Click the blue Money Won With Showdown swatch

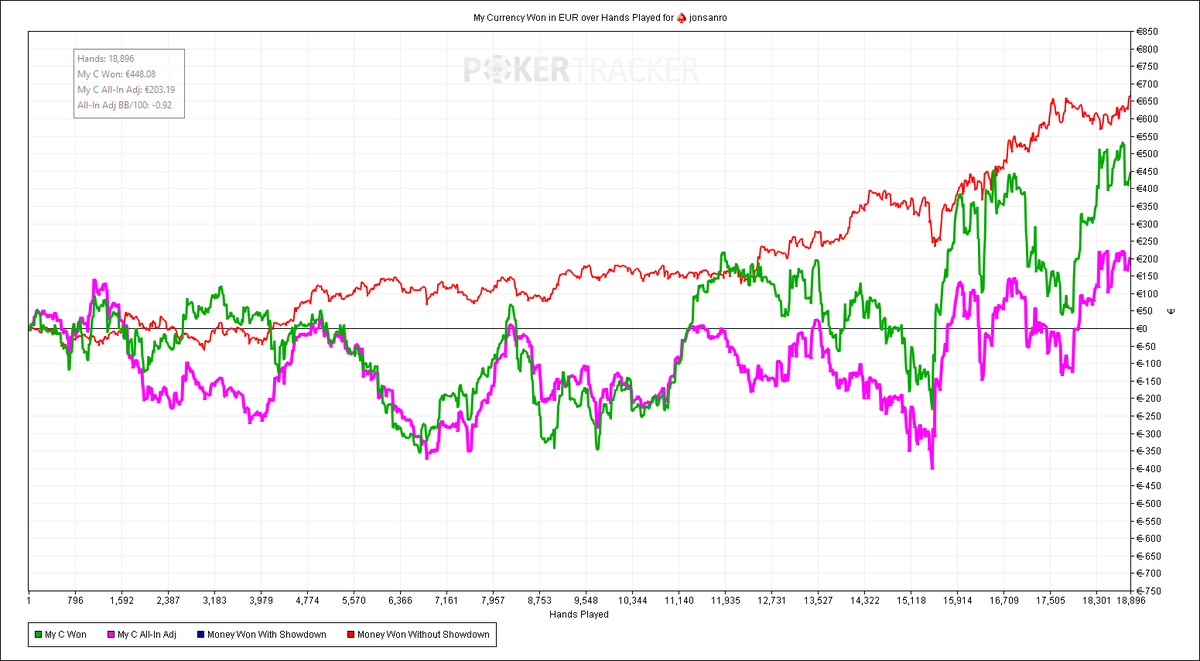coord(201,634)
